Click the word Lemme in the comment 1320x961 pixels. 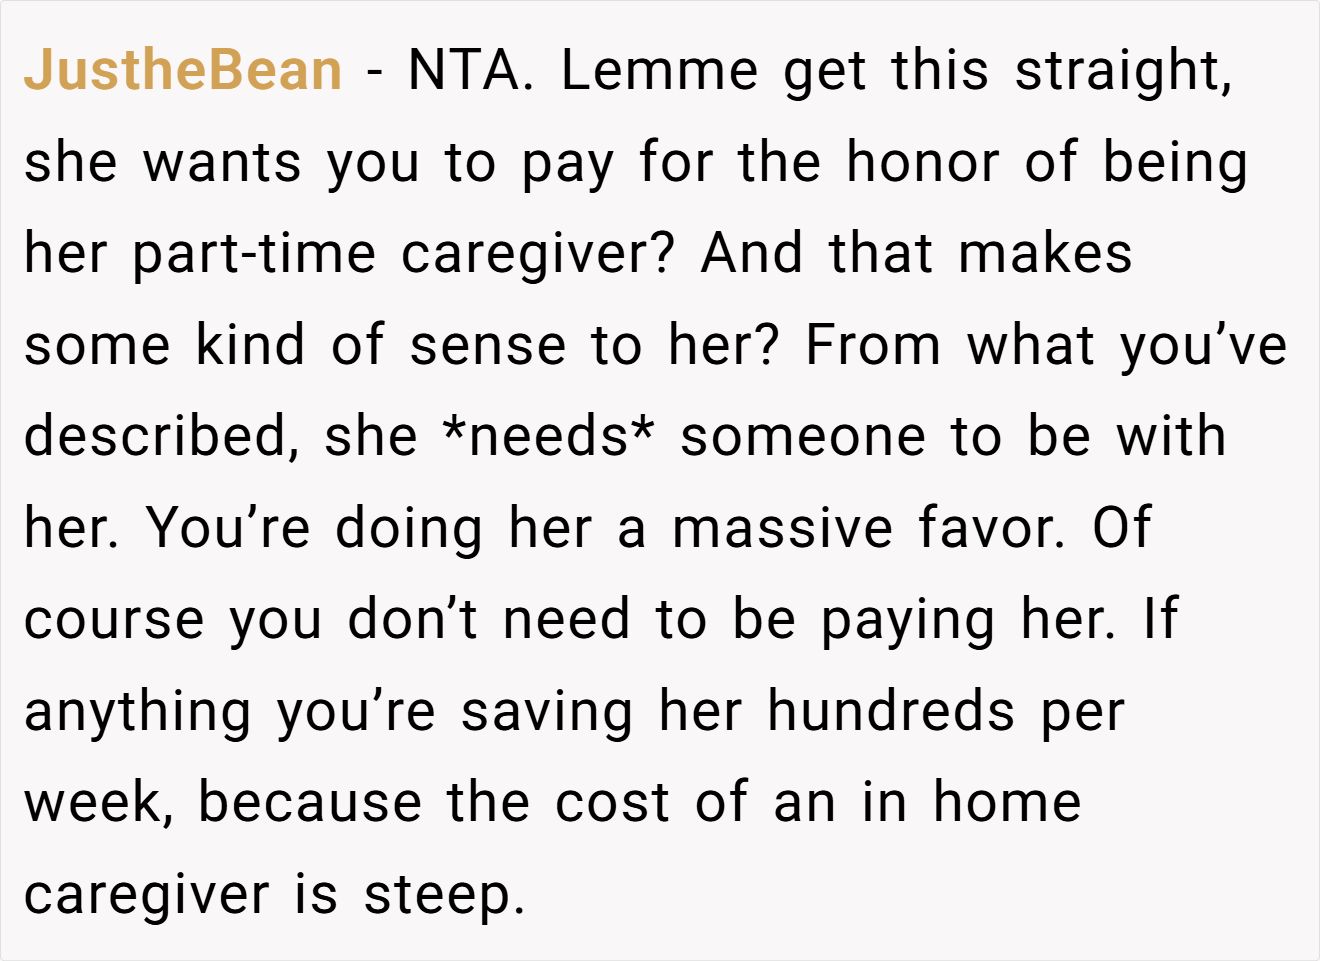659,70
